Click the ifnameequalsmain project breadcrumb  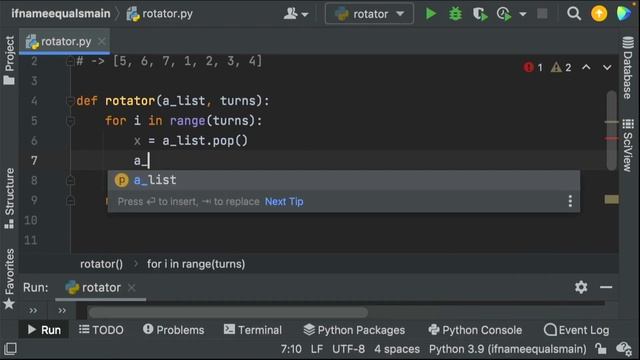61,13
